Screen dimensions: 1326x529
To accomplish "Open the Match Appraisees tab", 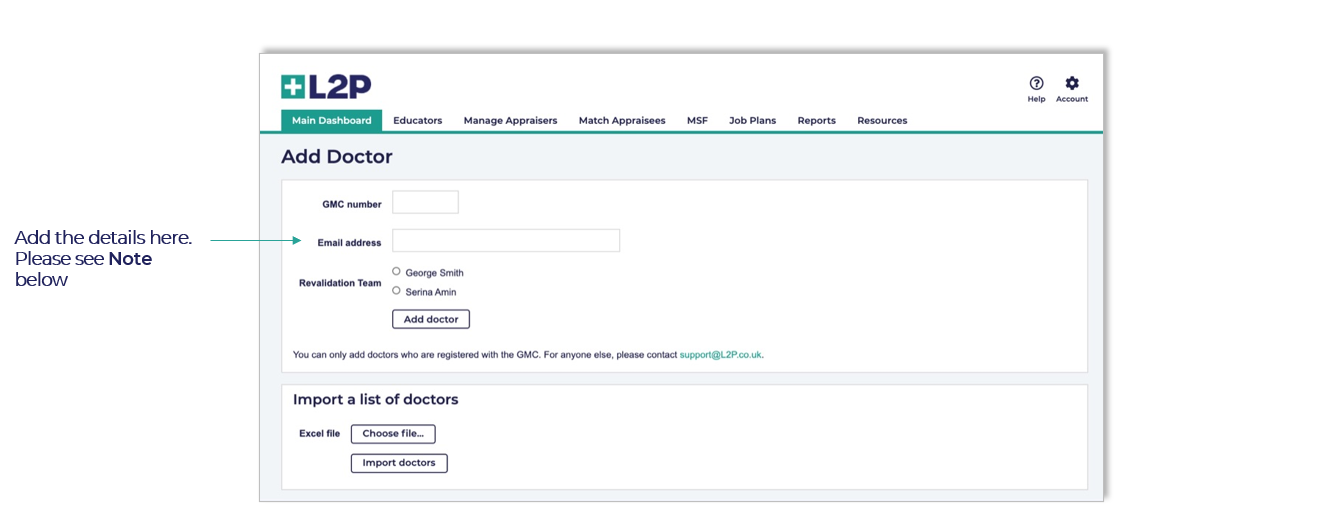I will [x=621, y=121].
